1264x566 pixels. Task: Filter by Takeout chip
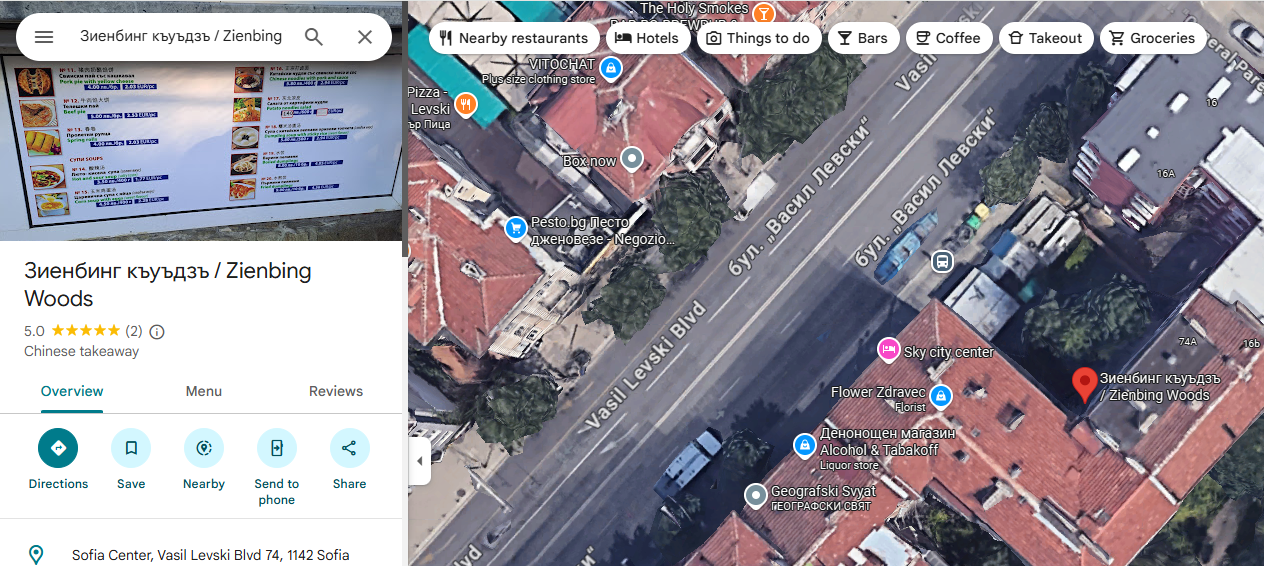click(x=1046, y=38)
